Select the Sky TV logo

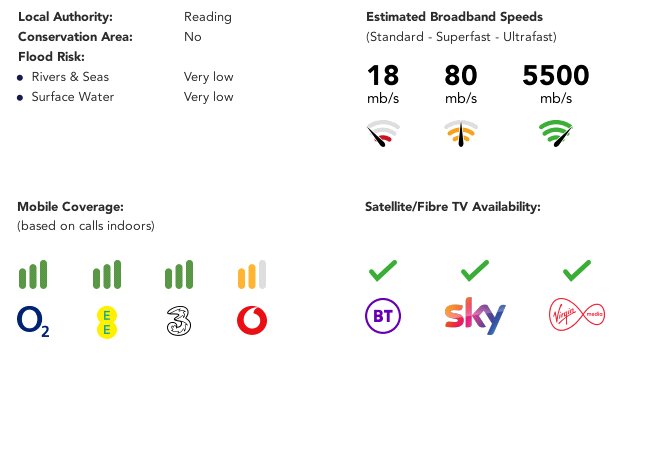(x=475, y=316)
